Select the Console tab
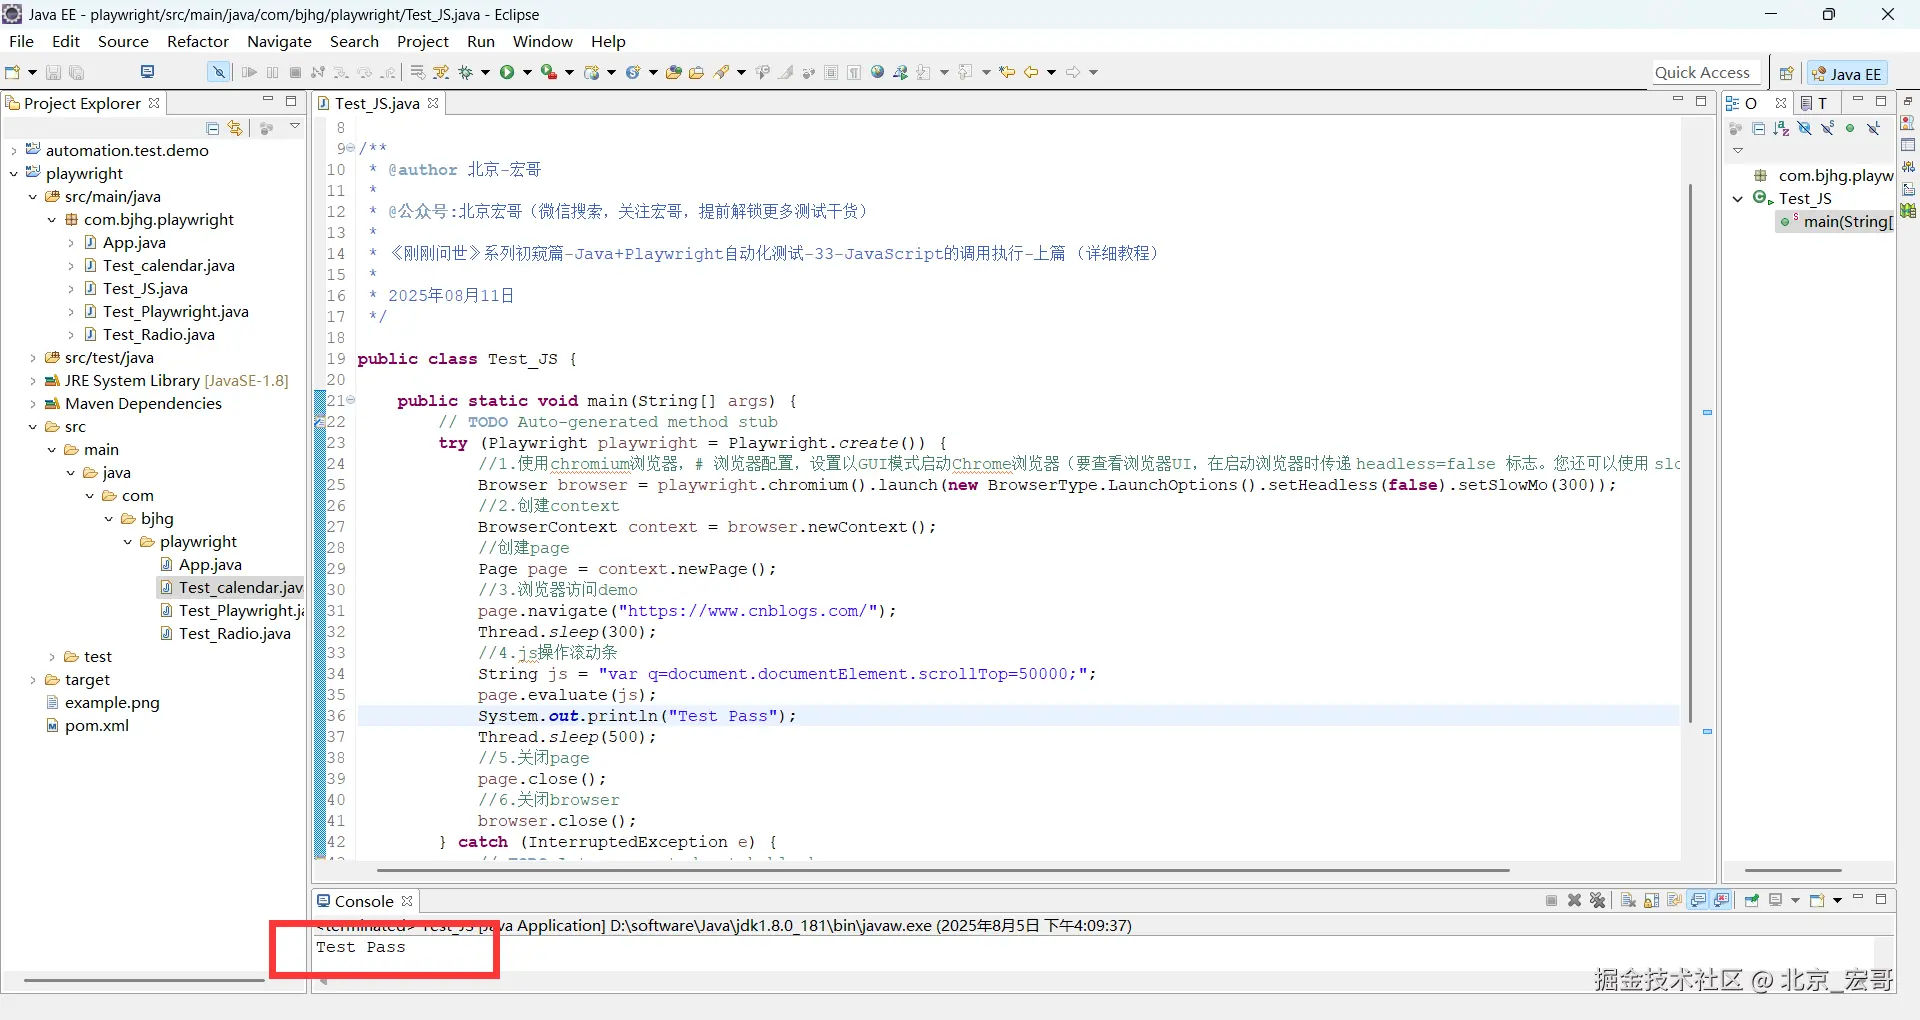 (x=363, y=901)
